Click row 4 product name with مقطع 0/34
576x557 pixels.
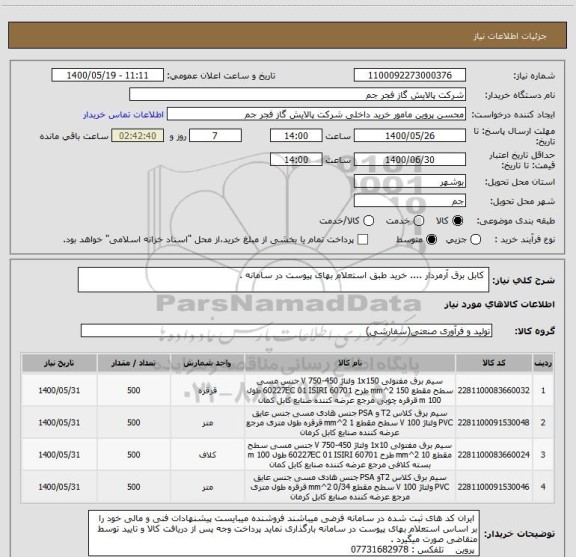(350, 487)
